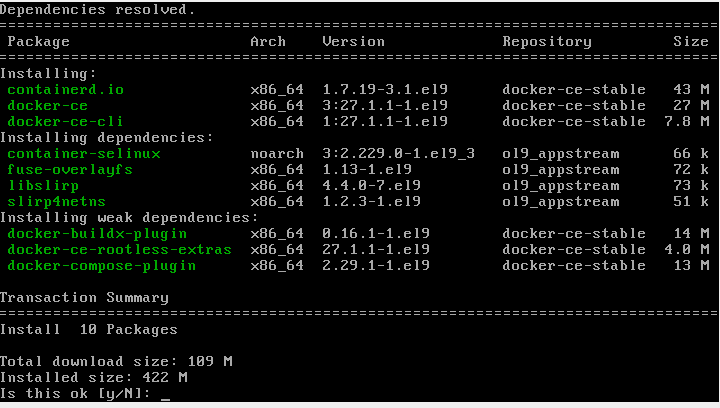Image resolution: width=720 pixels, height=408 pixels.
Task: Select the docker-compose-plugin entry
Action: tap(101, 266)
